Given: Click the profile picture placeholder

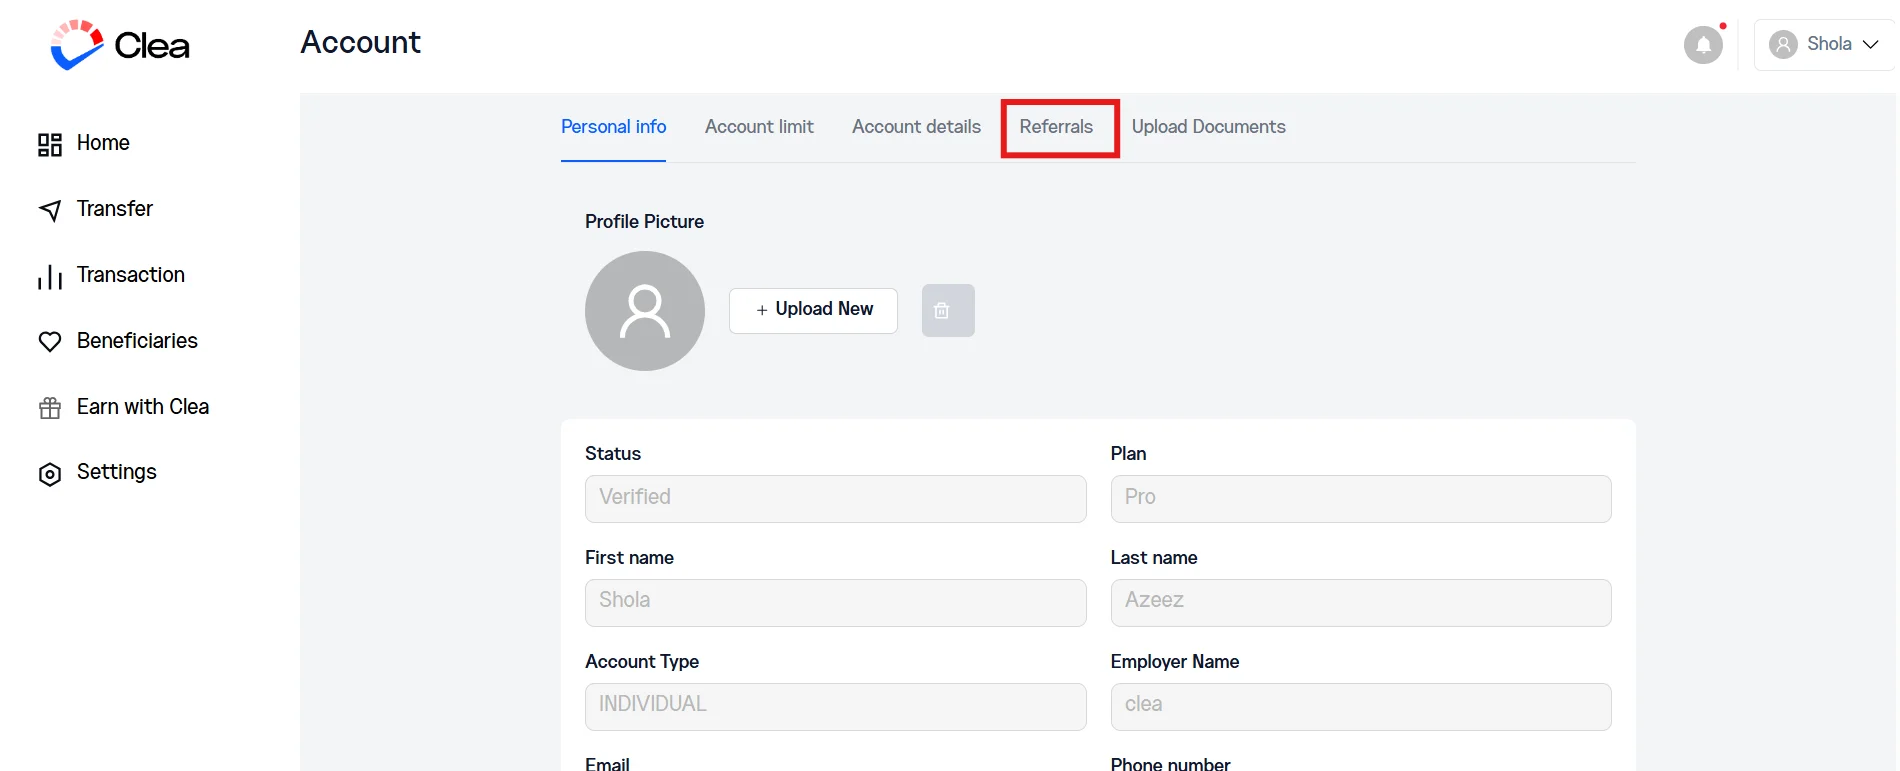Looking at the screenshot, I should [x=645, y=311].
